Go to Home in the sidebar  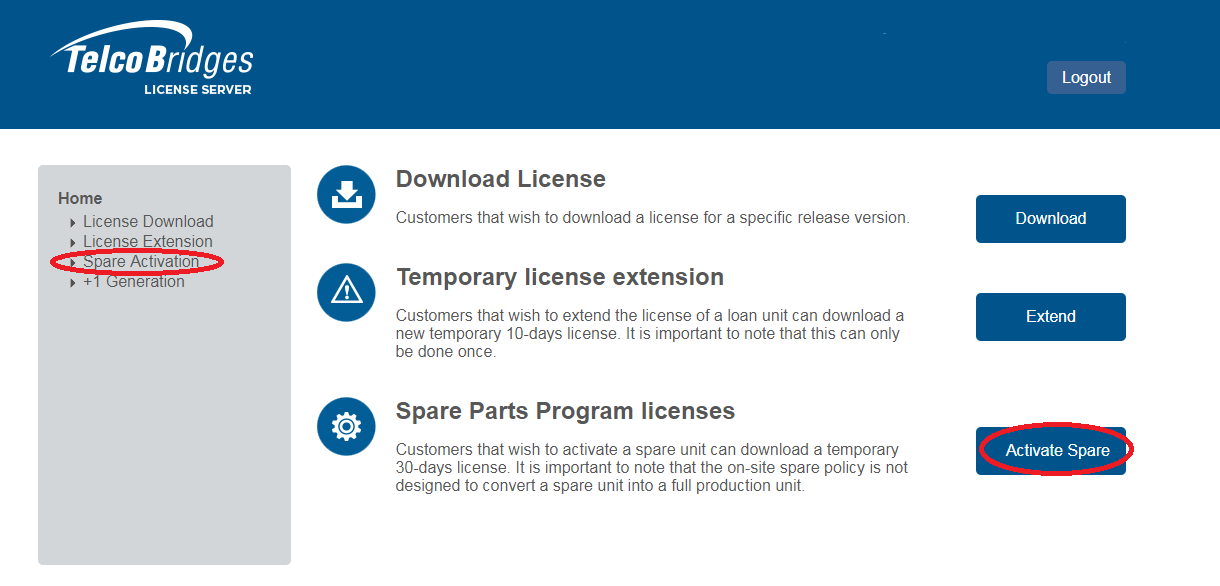click(80, 199)
